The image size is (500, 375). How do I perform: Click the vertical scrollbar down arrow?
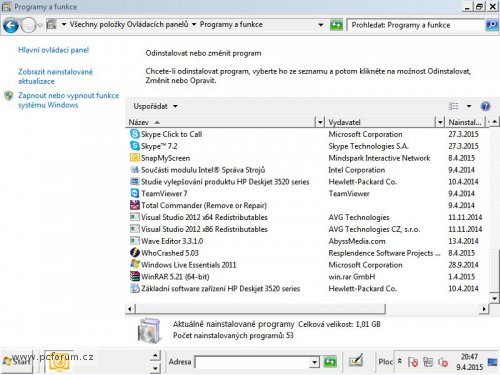click(x=494, y=298)
